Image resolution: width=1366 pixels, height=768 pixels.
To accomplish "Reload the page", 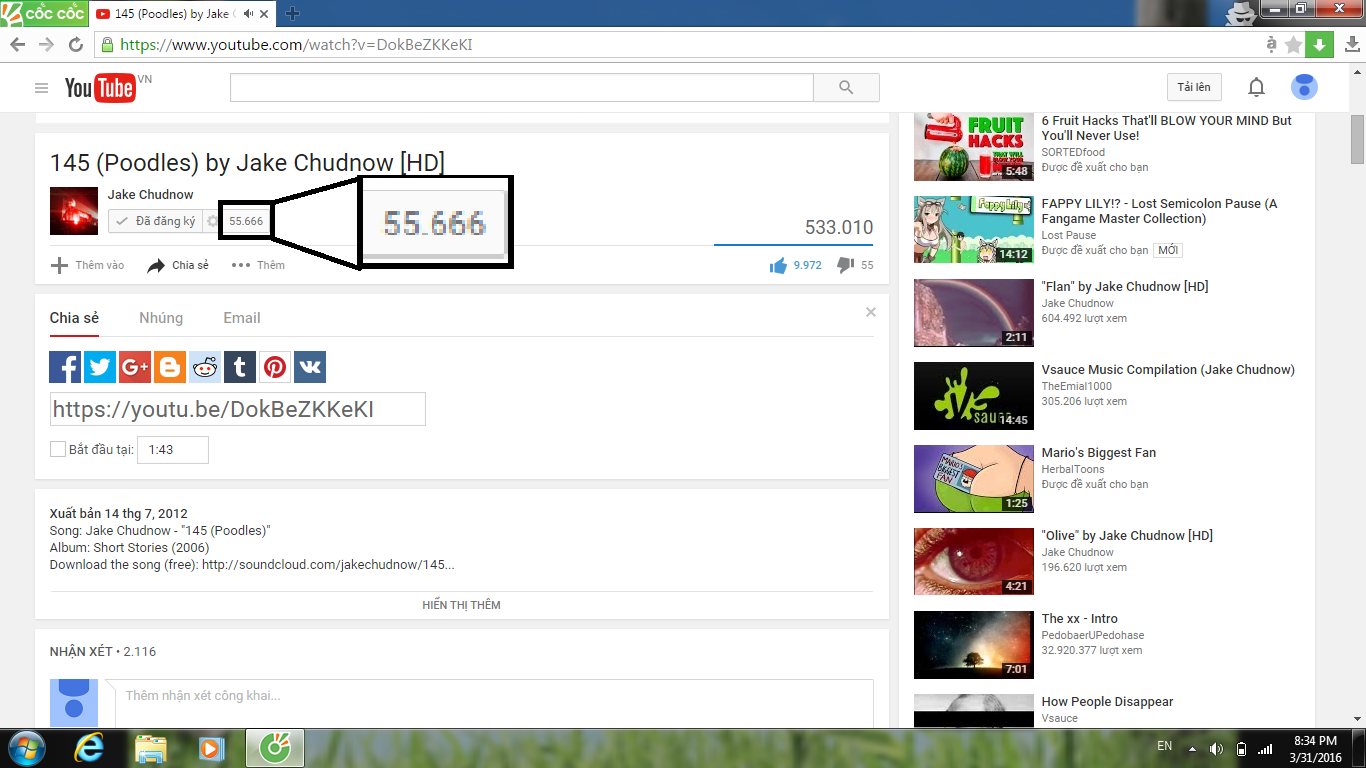I will click(75, 45).
